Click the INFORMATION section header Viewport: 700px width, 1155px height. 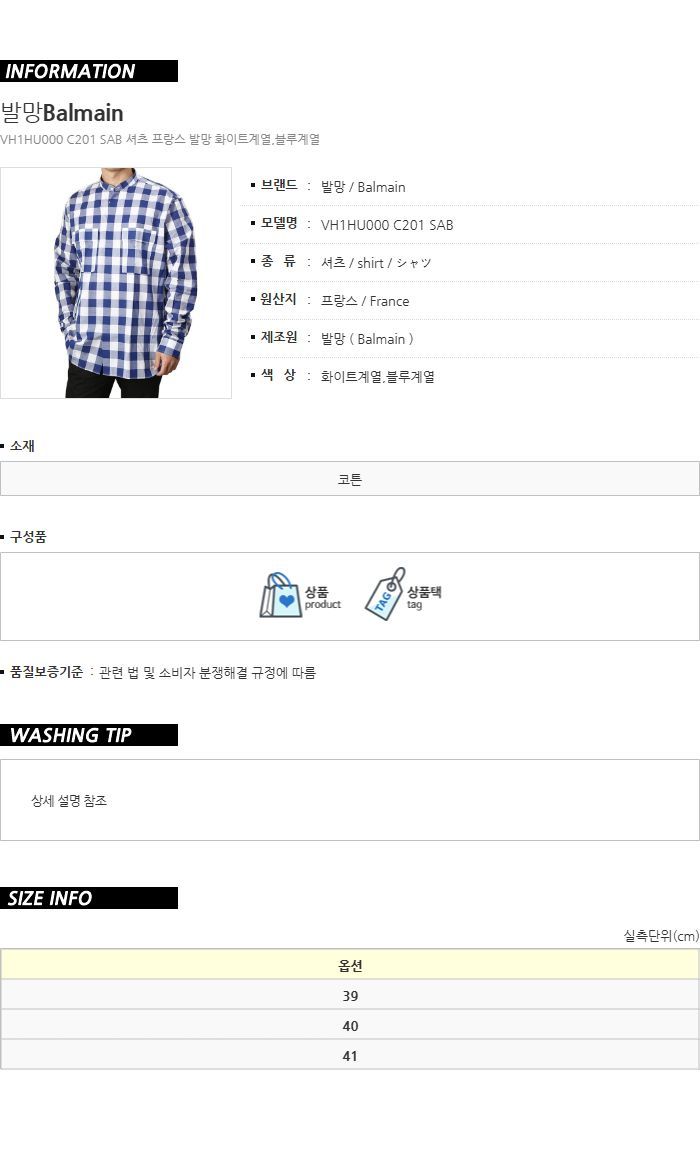pos(88,71)
